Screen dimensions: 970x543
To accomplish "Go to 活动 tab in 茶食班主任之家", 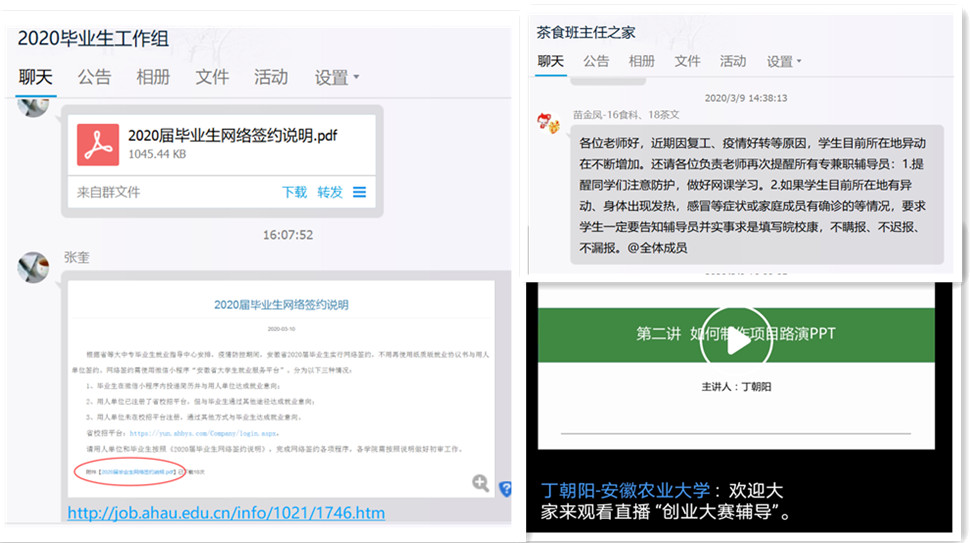I will pyautogui.click(x=732, y=61).
